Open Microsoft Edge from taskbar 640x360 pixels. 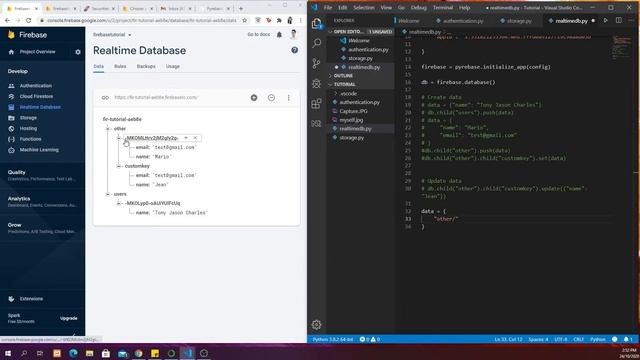pos(73,353)
